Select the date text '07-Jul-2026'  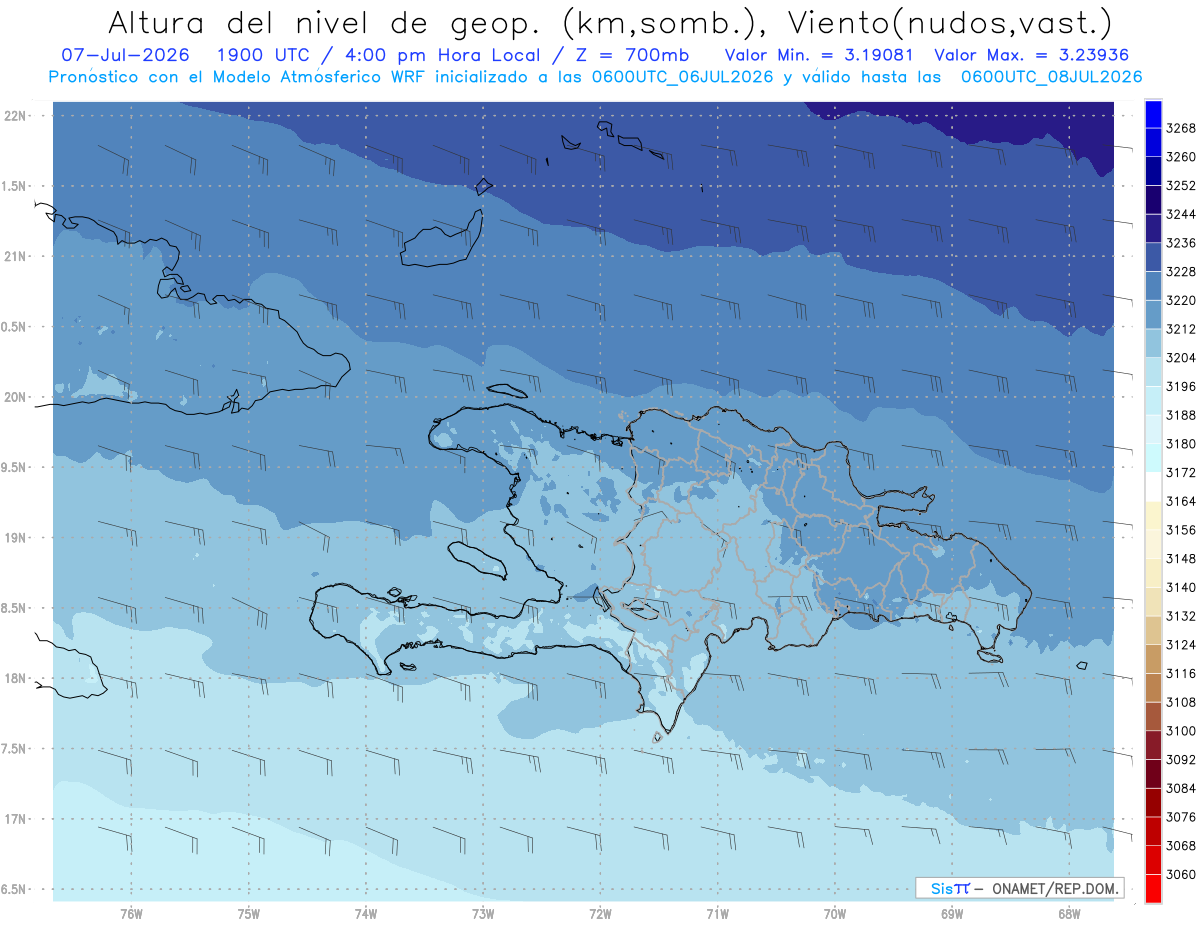[126, 54]
